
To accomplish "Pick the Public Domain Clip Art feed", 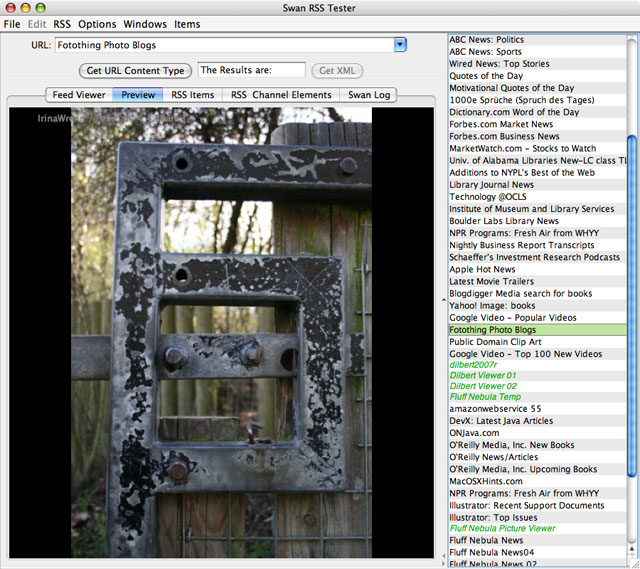I will pyautogui.click(x=494, y=342).
